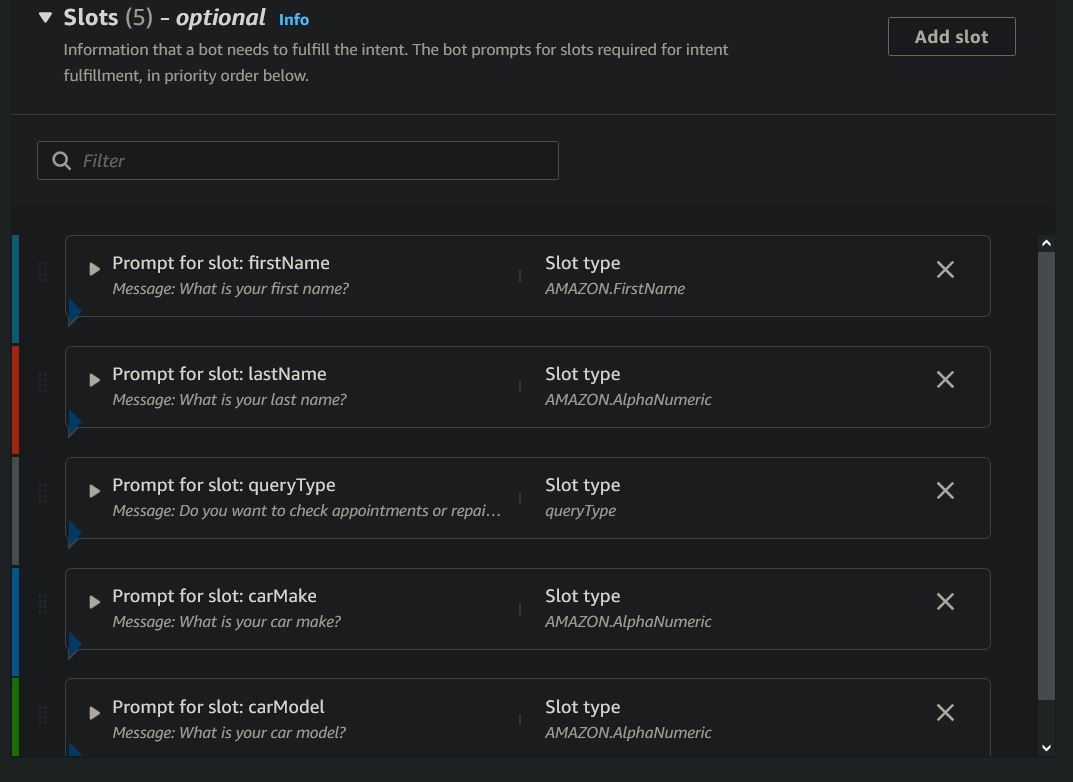Delete the lastName slot using X icon
1073x782 pixels.
(945, 380)
